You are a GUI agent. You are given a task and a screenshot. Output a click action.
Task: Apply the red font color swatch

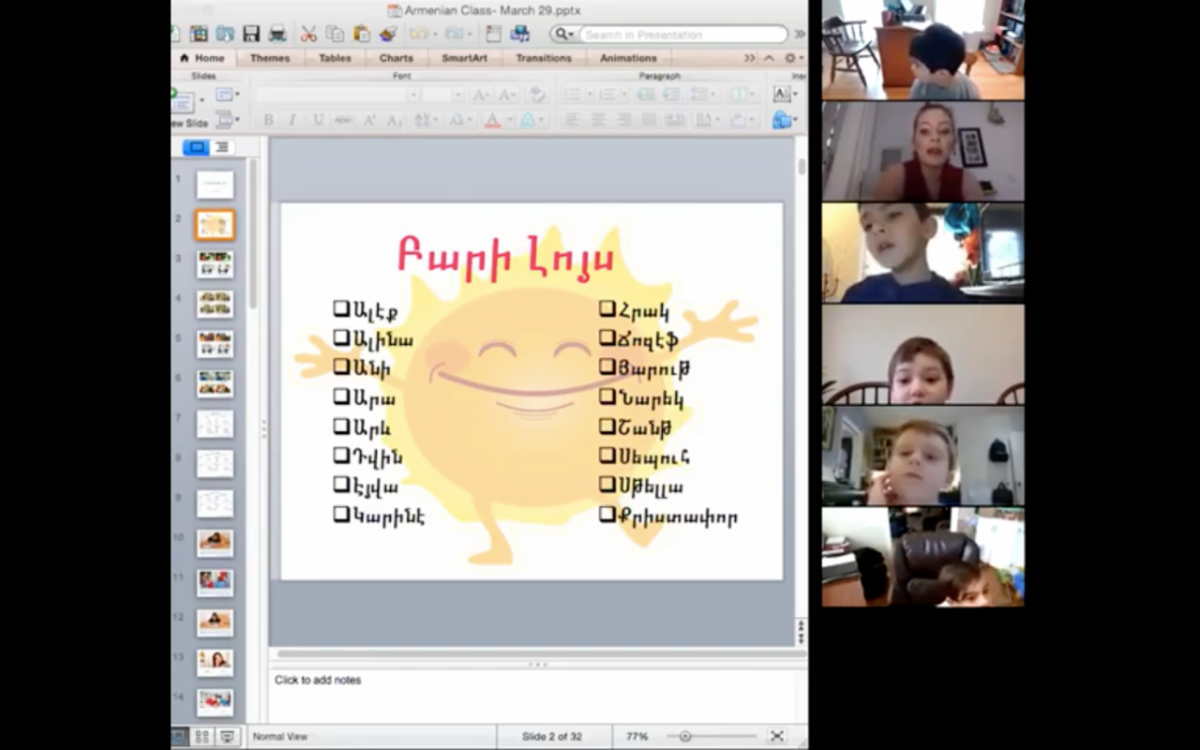(492, 120)
